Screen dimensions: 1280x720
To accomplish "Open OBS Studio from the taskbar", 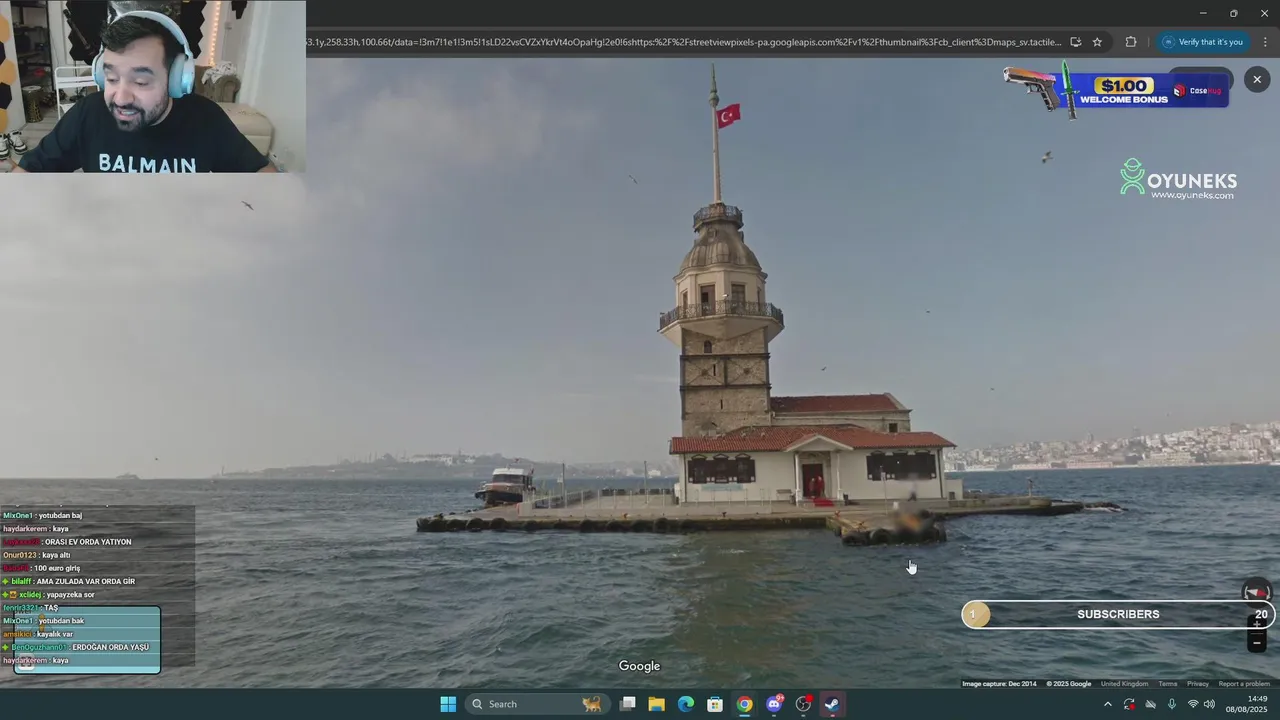I will [x=803, y=704].
